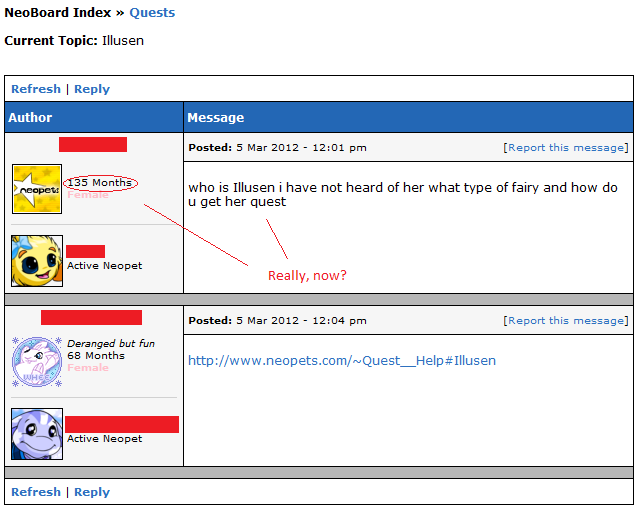Open the Quests board link
The image size is (641, 513).
pos(152,13)
